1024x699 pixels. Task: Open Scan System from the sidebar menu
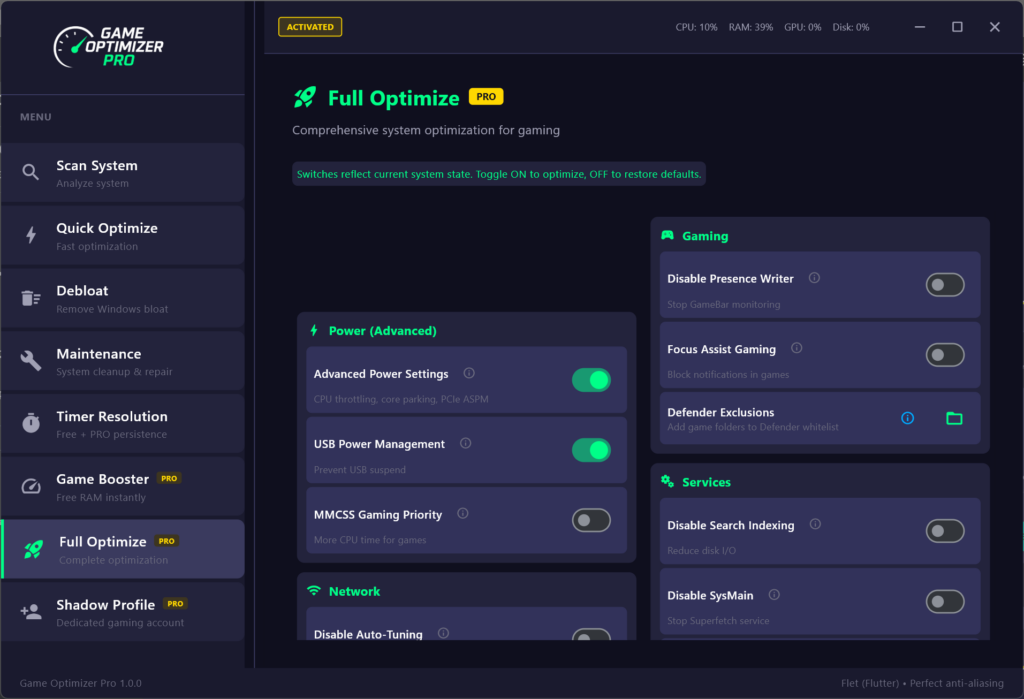123,173
